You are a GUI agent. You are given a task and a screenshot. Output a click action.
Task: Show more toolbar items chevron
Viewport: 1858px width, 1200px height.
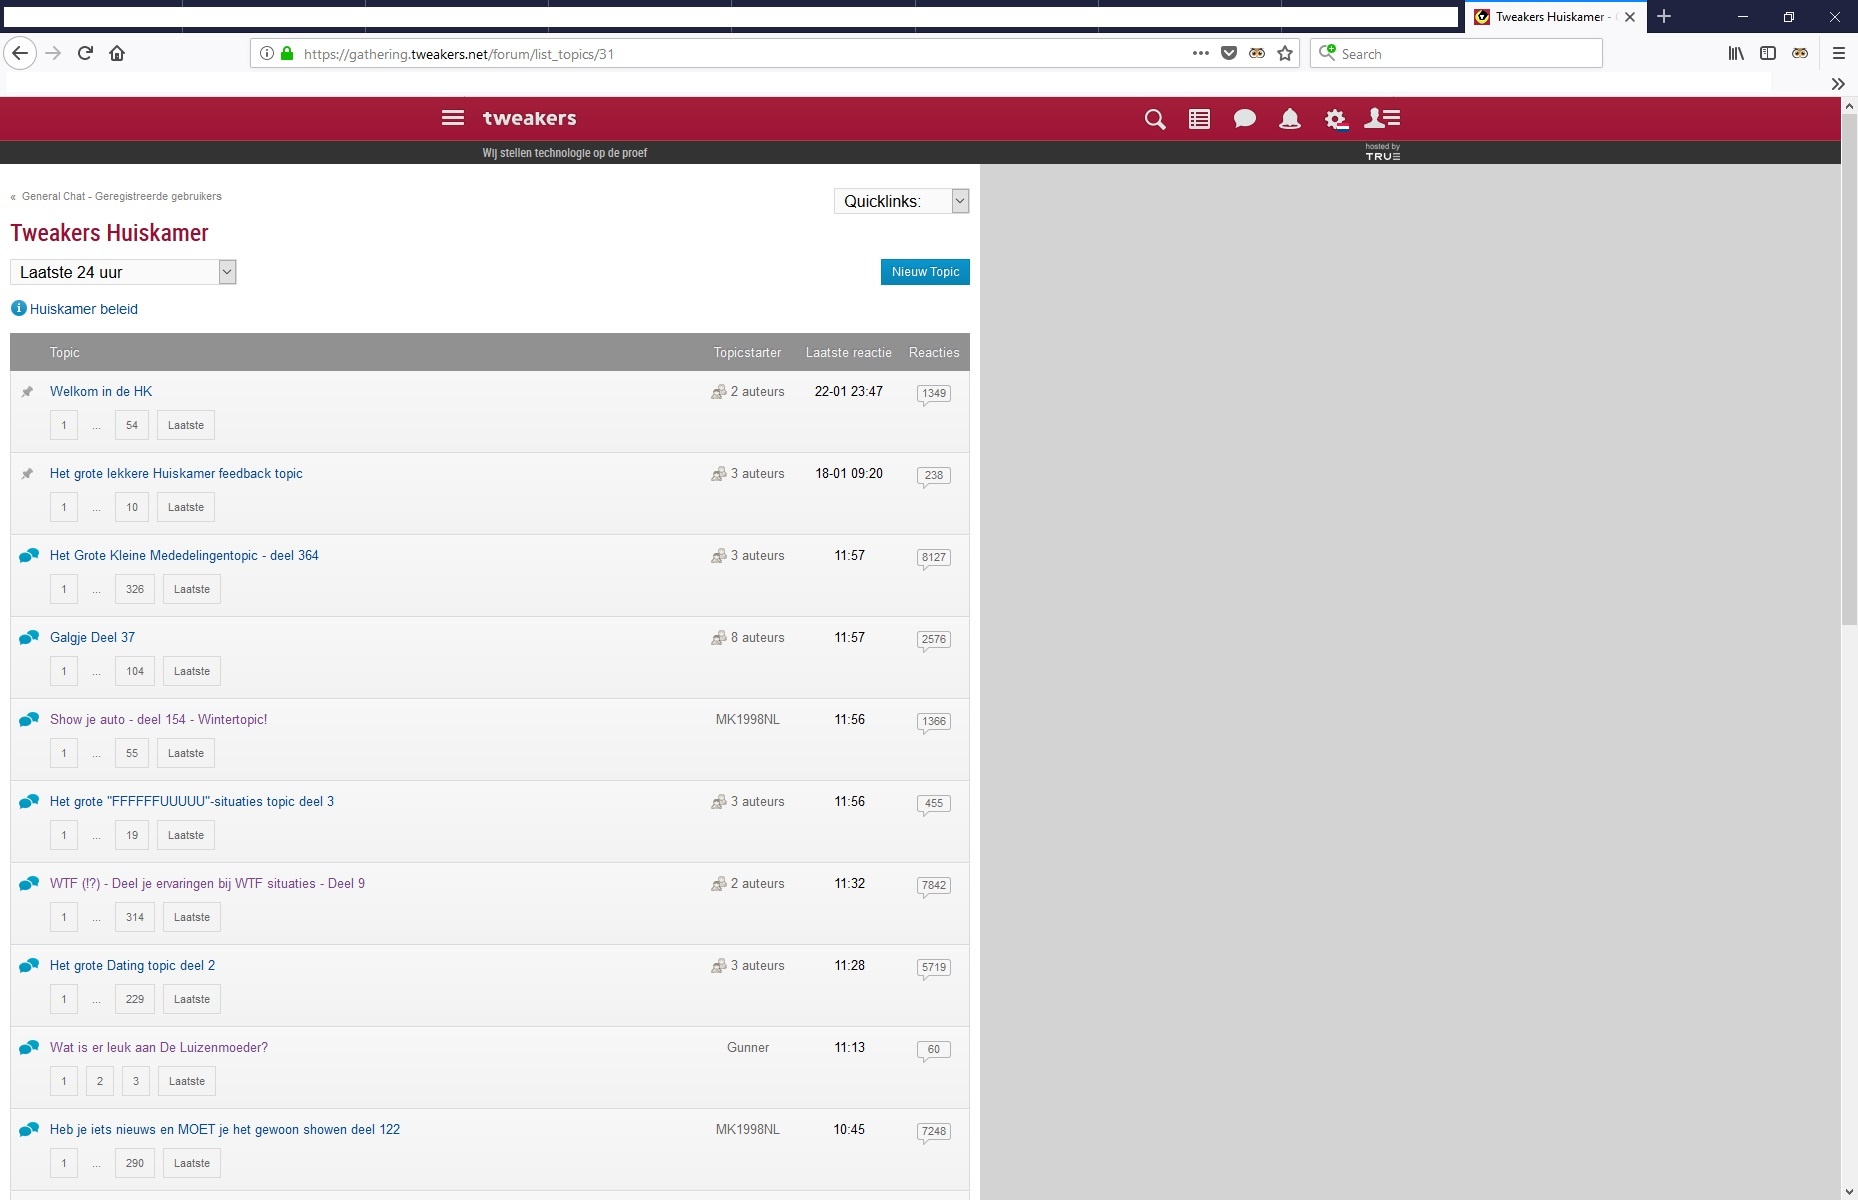click(x=1838, y=84)
